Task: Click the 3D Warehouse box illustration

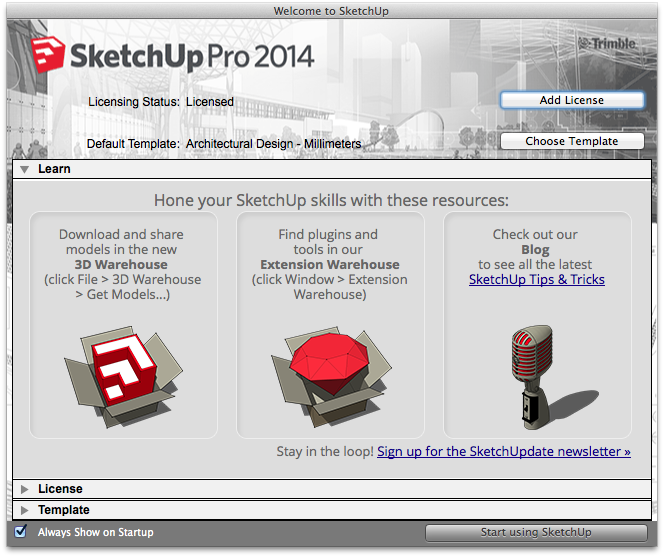Action: point(123,377)
